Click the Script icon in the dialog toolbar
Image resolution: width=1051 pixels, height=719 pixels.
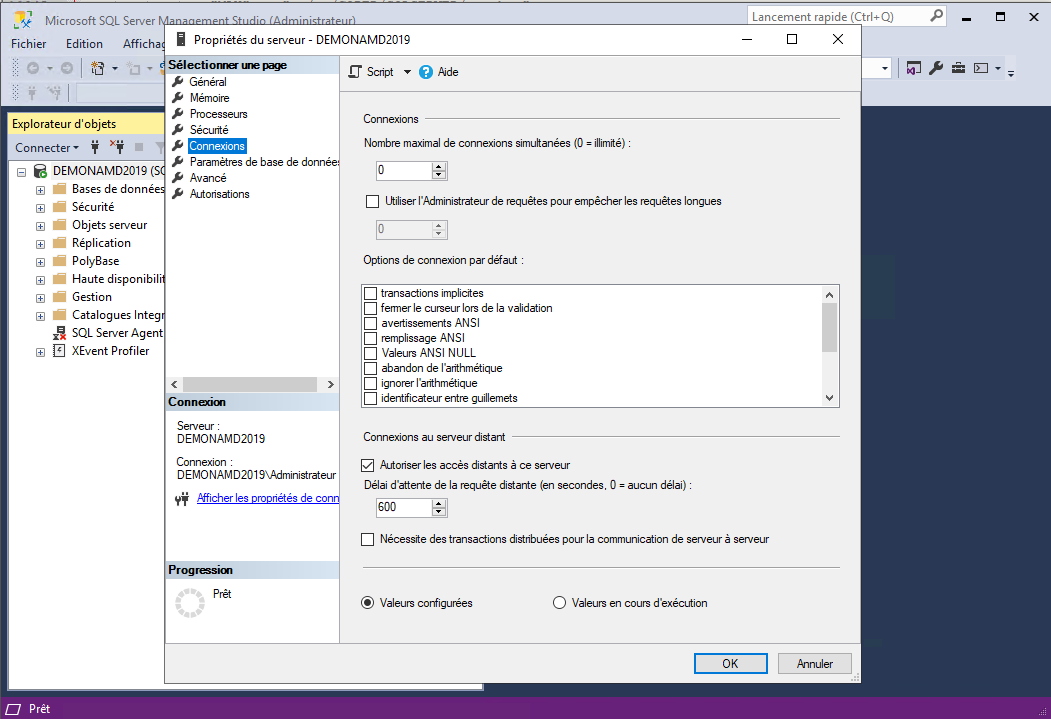pos(355,72)
